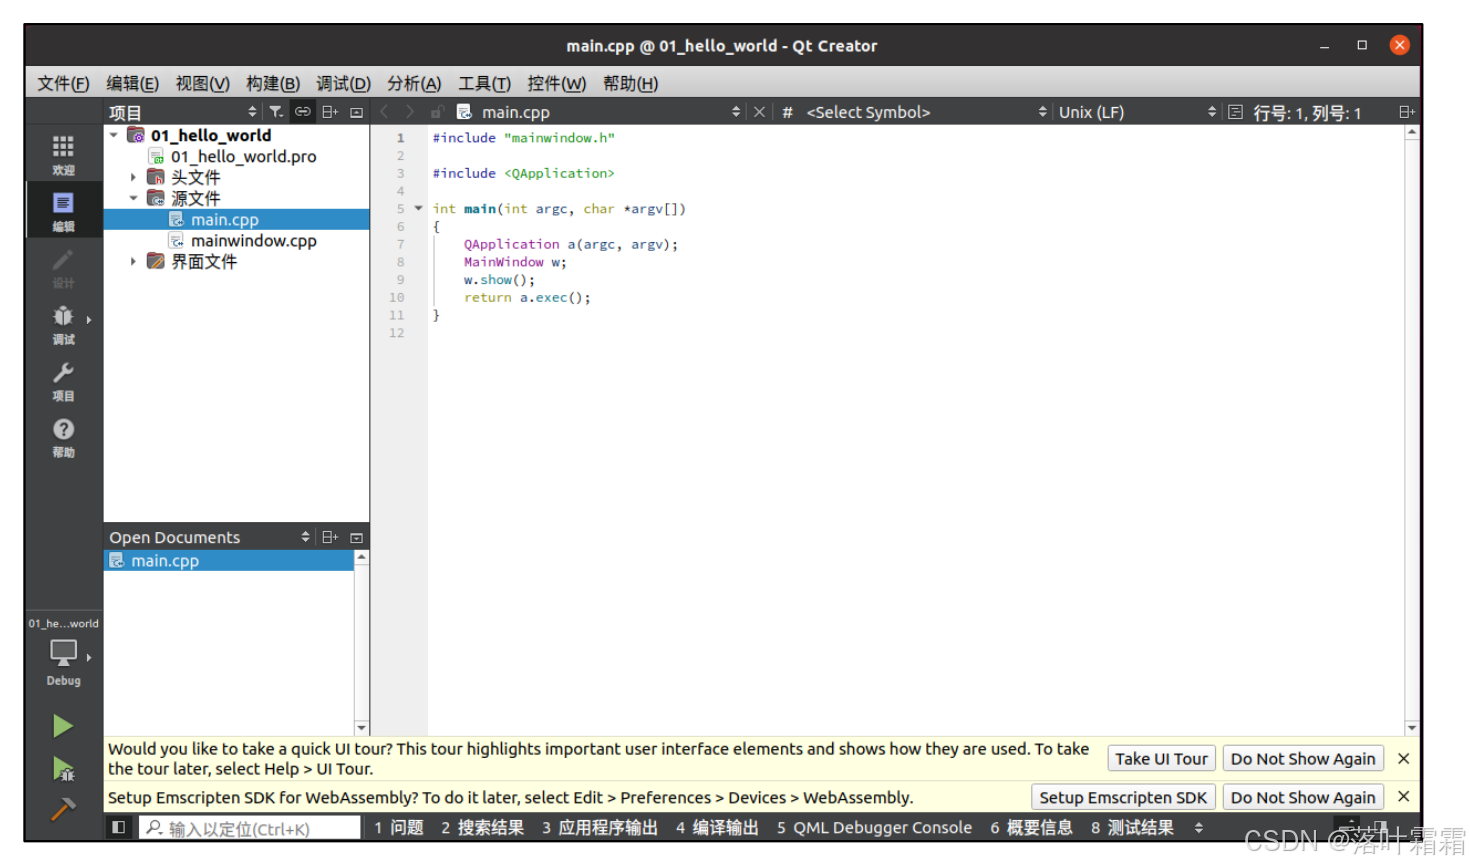Open the 编辑(E) menu
The width and height of the screenshot is (1470, 867).
(x=132, y=83)
